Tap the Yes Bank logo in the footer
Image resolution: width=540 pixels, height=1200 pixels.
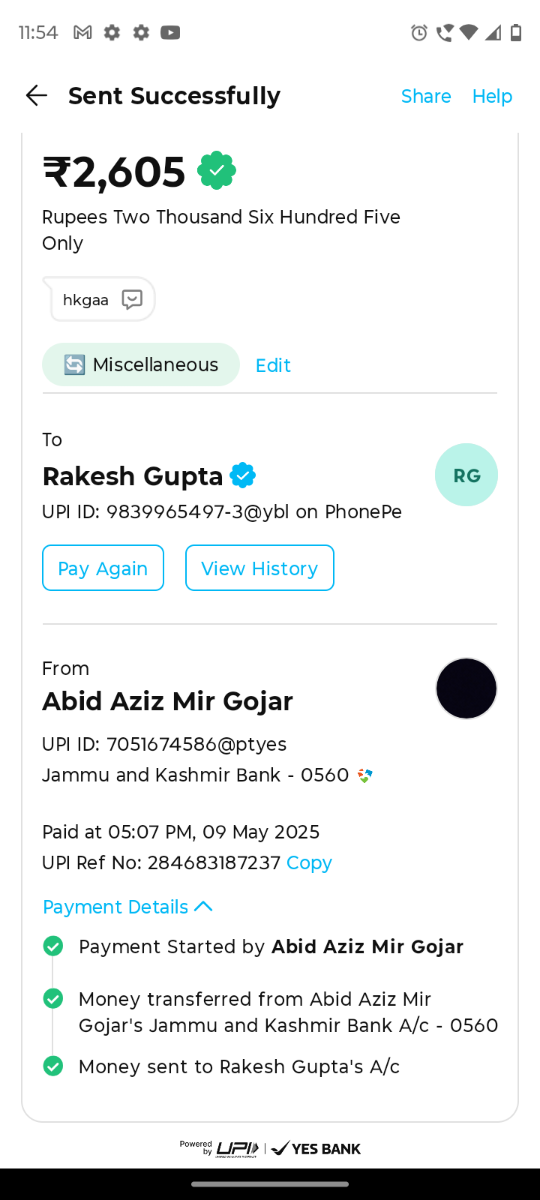point(316,1148)
